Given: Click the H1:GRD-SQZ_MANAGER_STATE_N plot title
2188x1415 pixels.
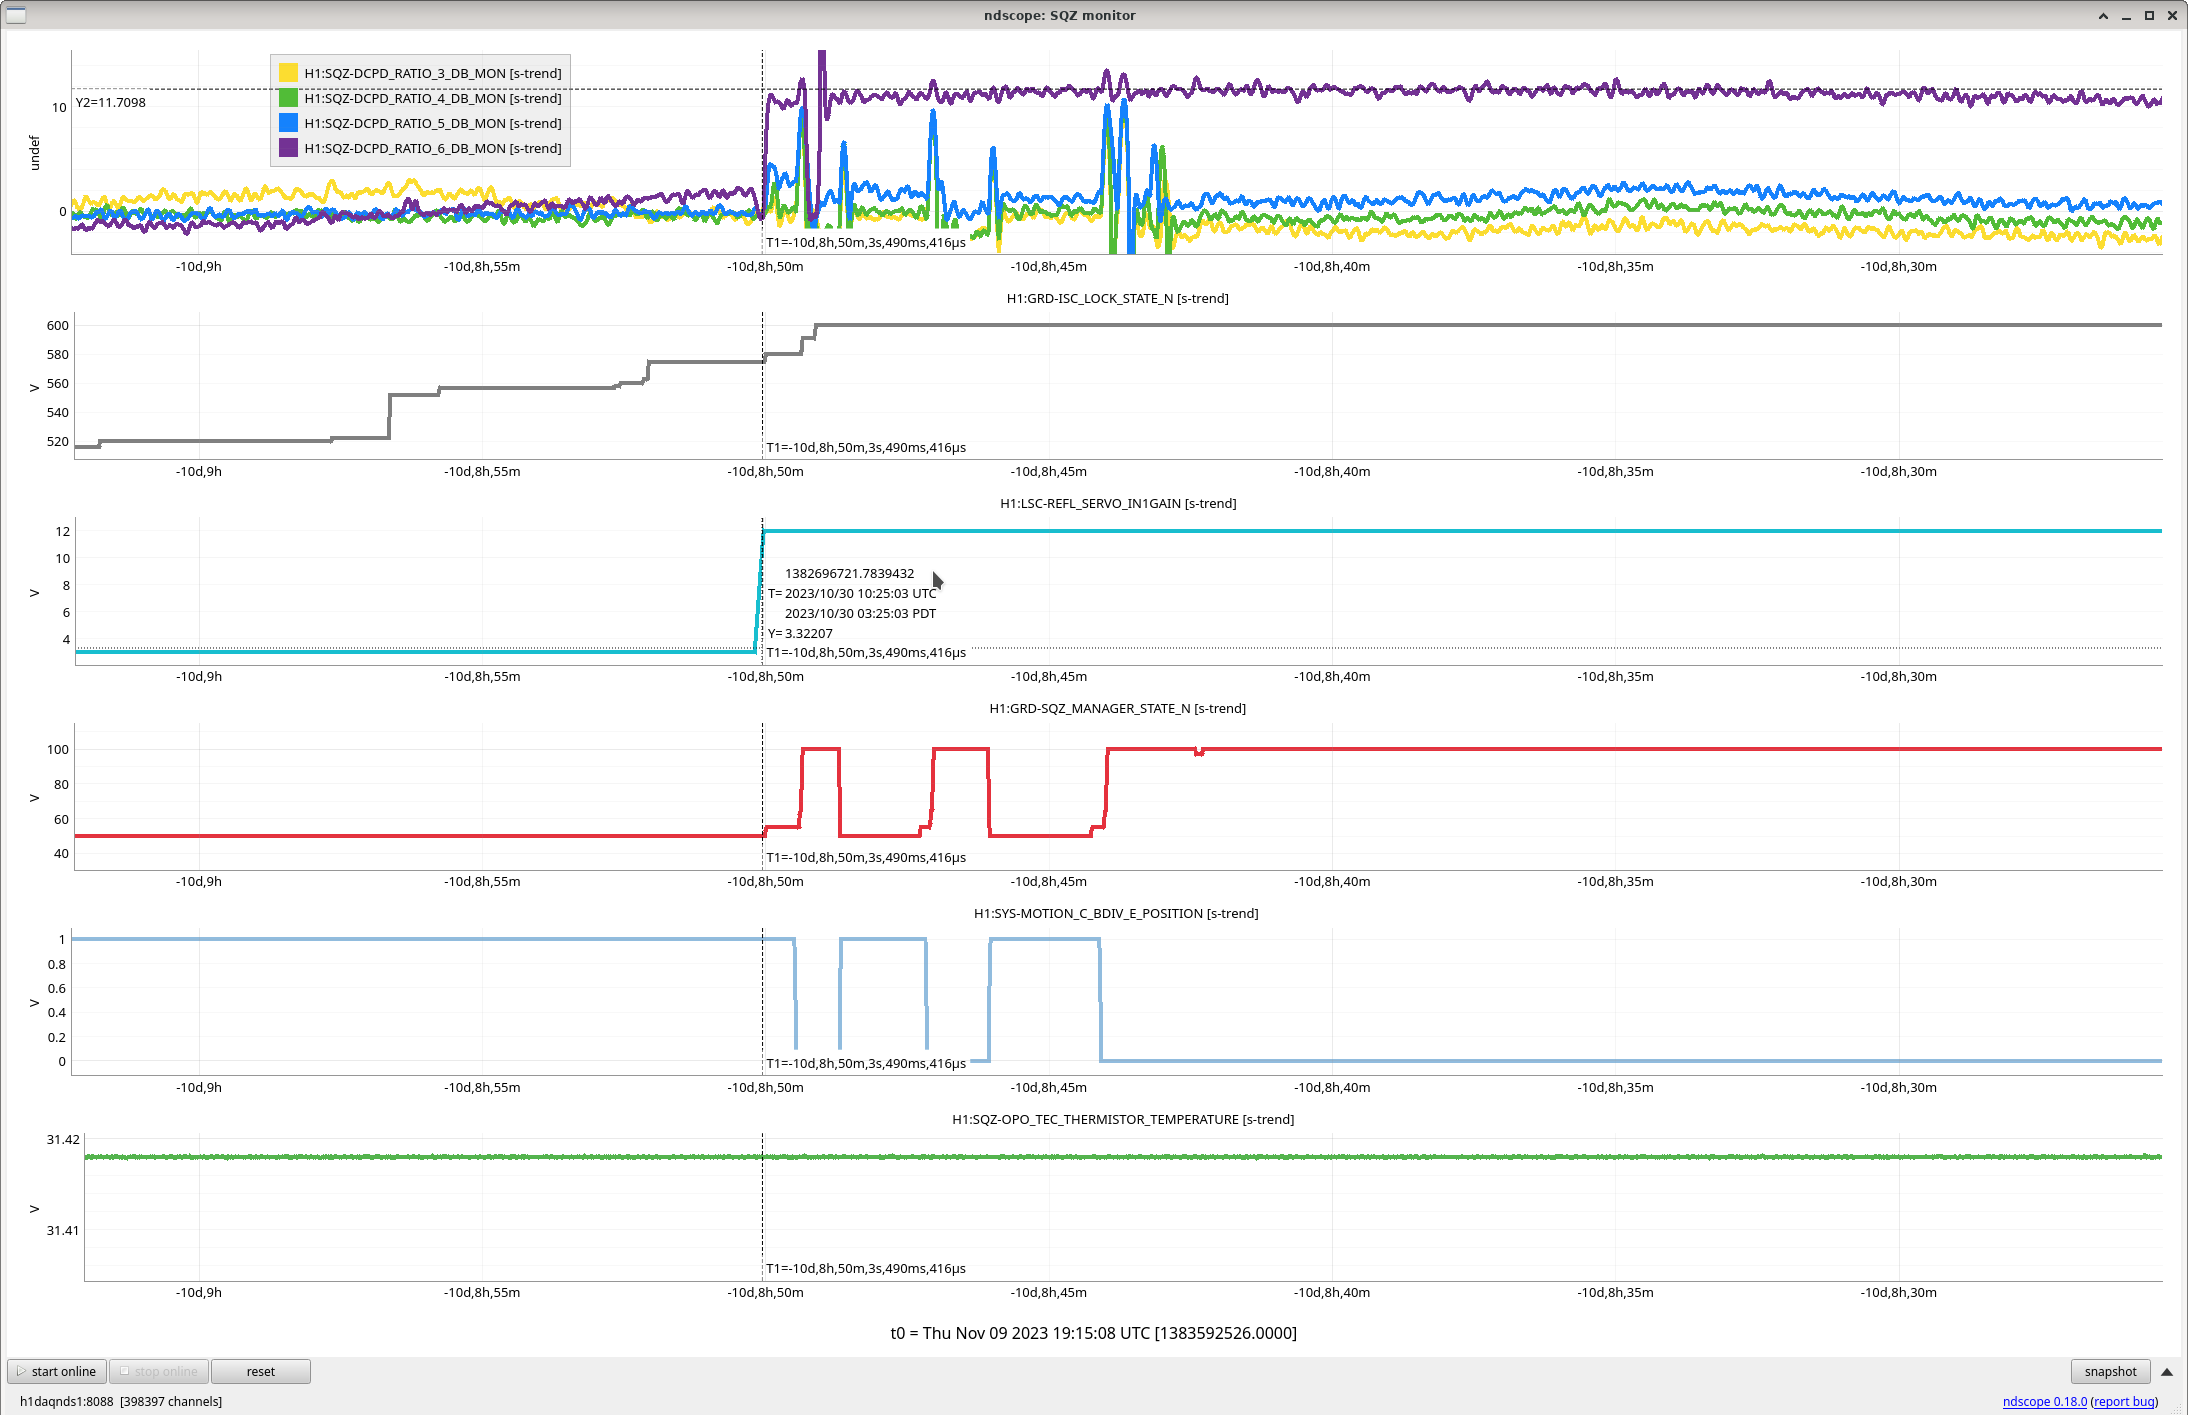Looking at the screenshot, I should click(1117, 708).
